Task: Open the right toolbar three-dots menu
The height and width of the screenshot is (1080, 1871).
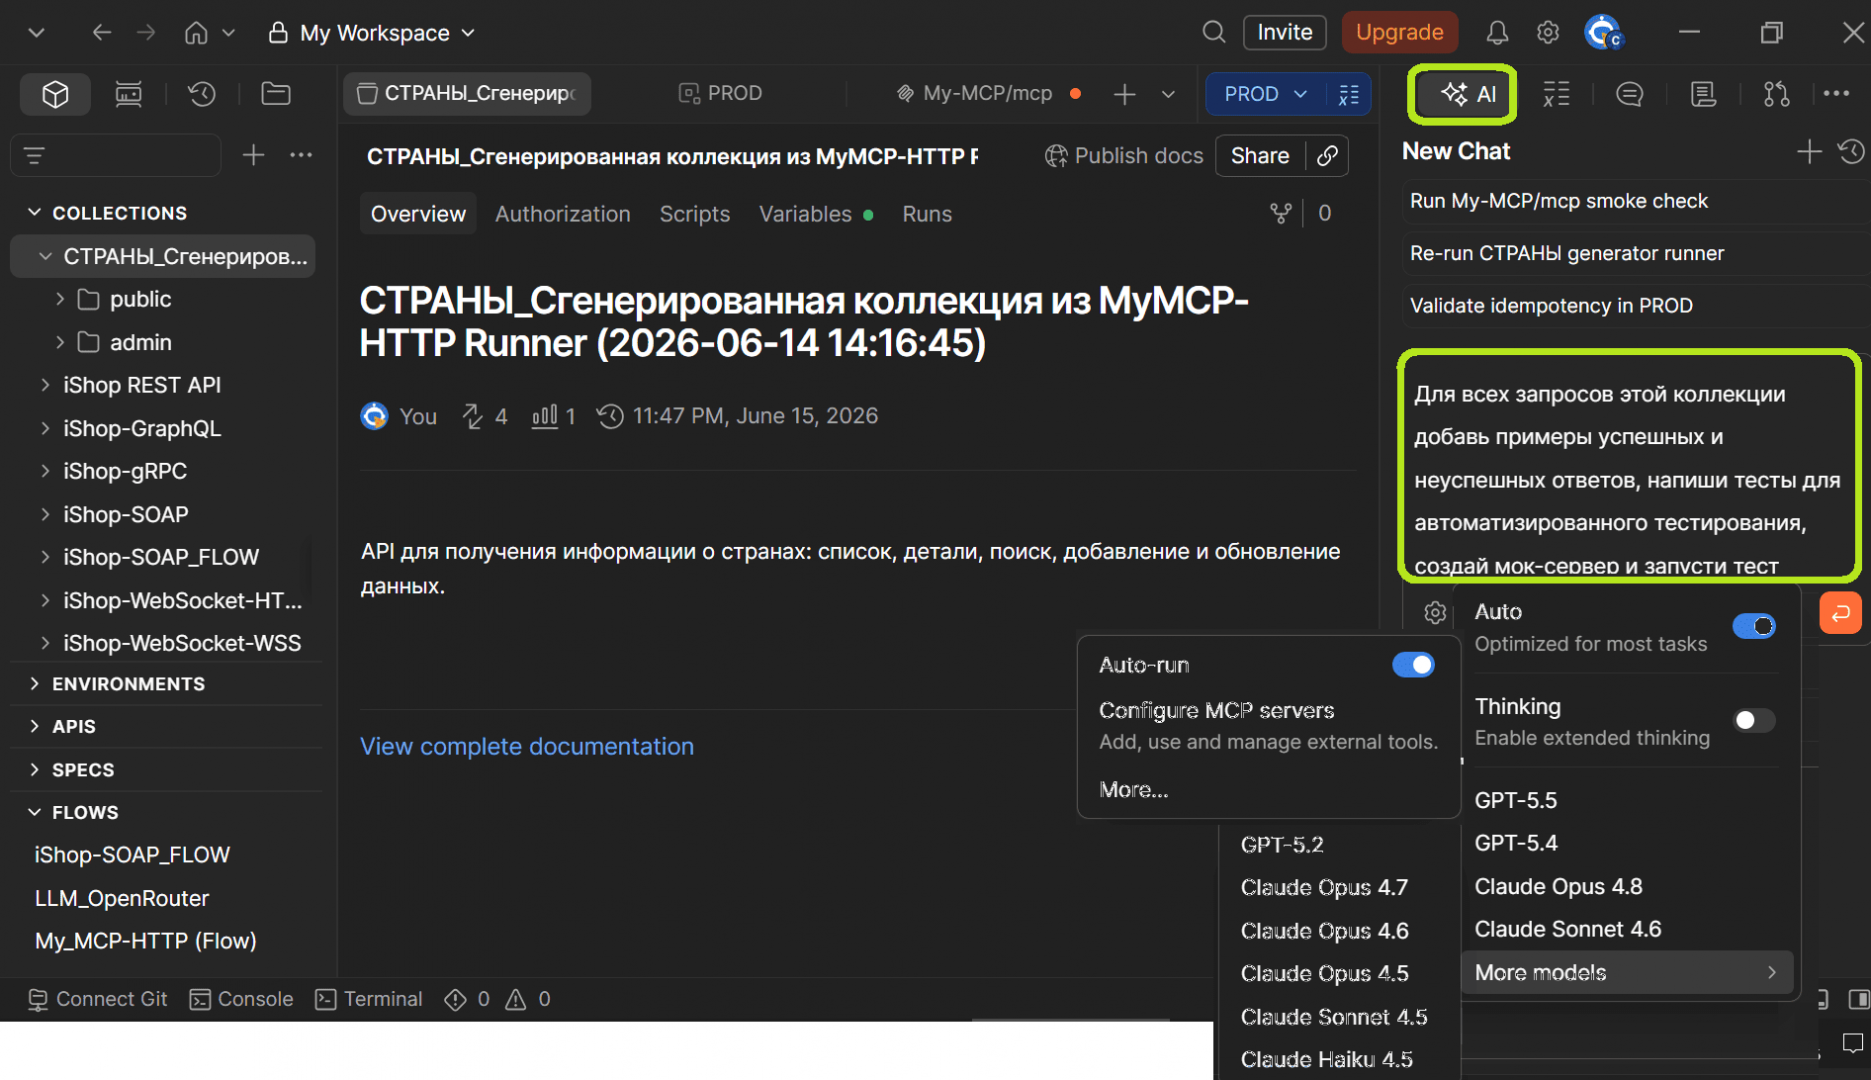Action: coord(1836,93)
